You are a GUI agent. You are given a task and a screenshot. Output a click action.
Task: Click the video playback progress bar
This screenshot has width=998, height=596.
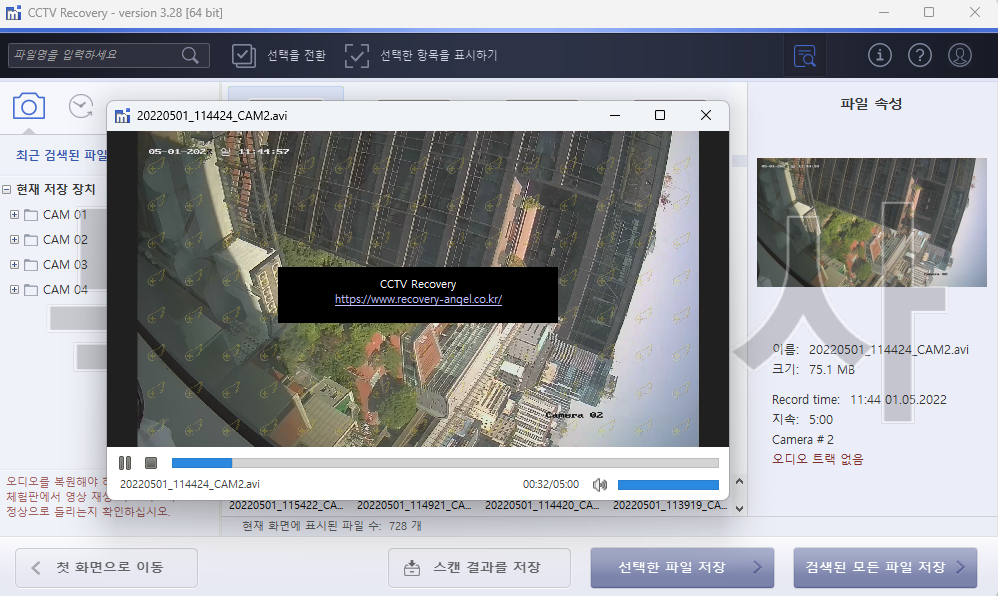click(x=445, y=463)
